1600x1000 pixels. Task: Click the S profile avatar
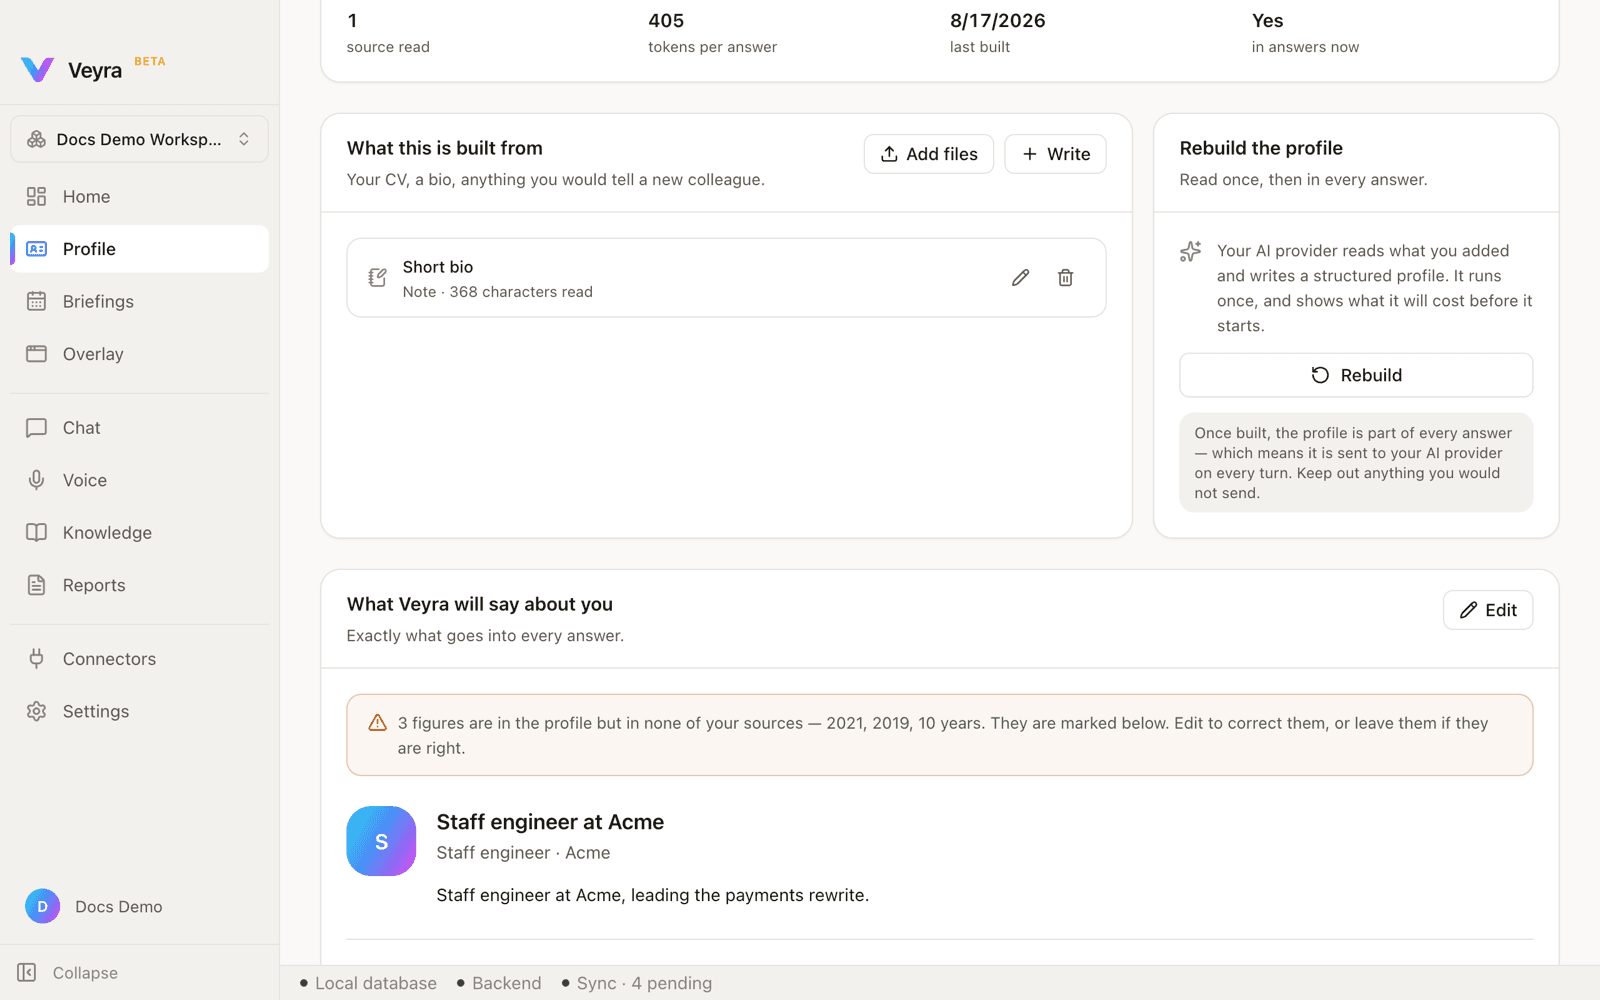(x=381, y=841)
